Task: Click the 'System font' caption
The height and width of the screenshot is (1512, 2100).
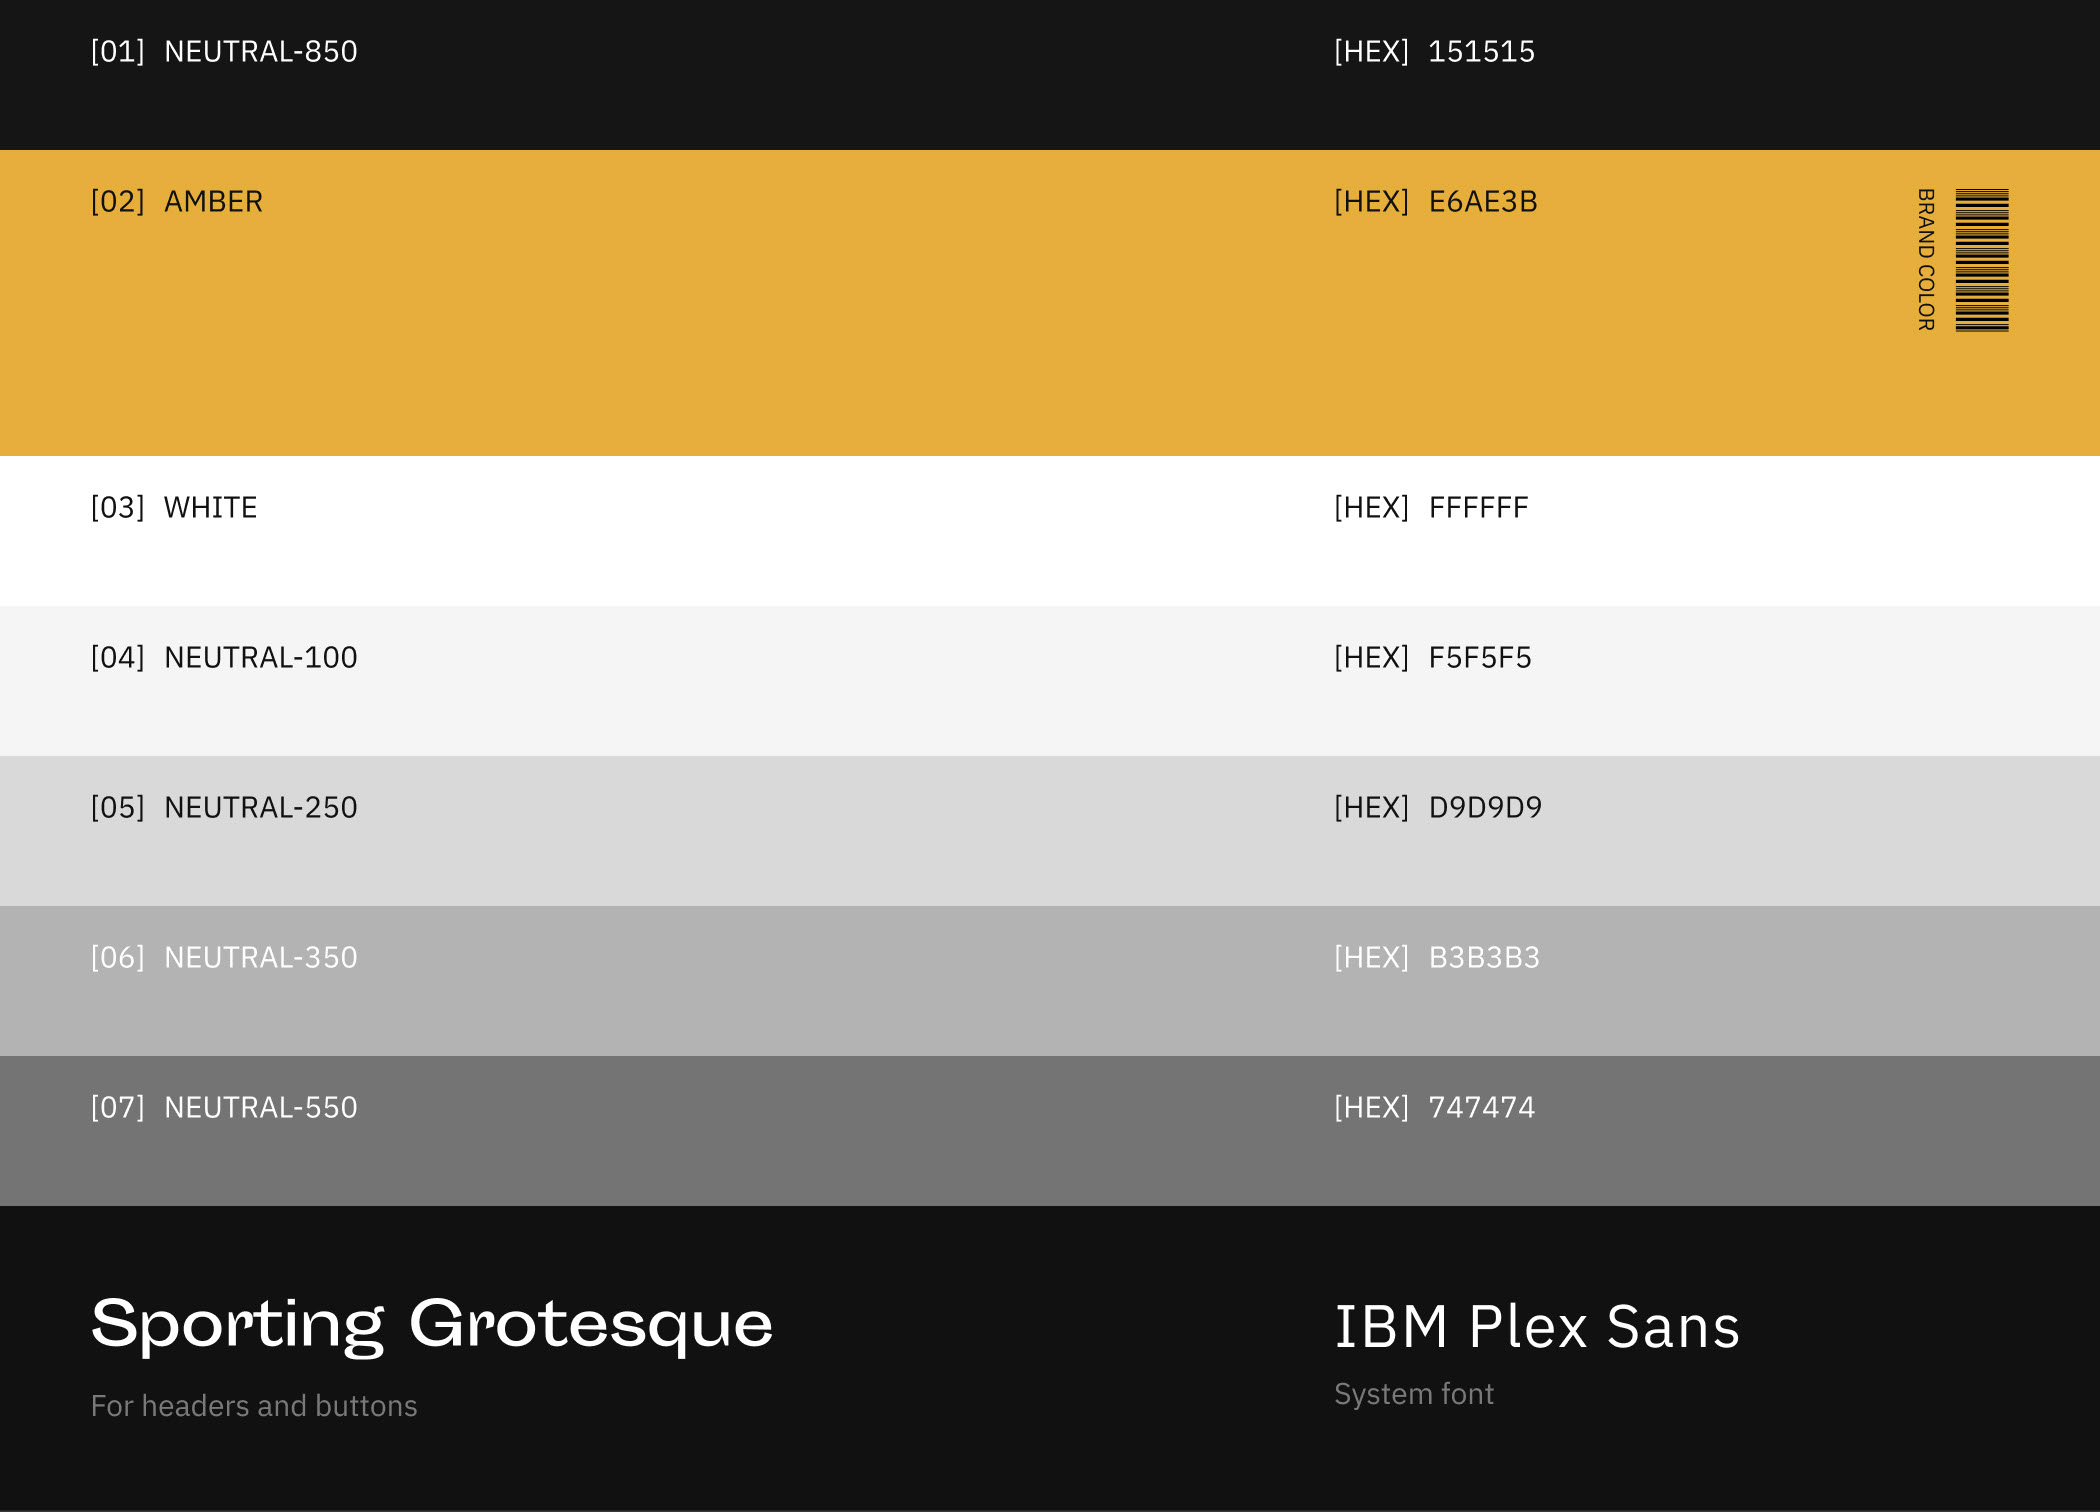Action: tap(1414, 1394)
